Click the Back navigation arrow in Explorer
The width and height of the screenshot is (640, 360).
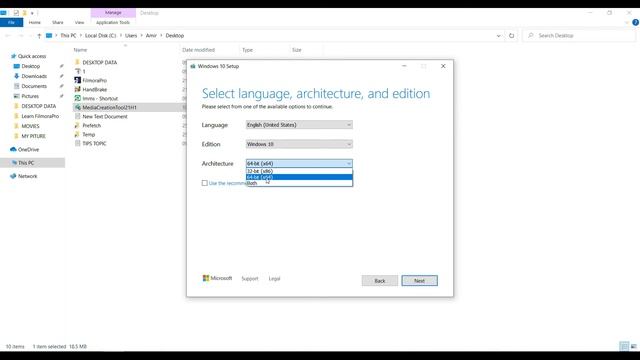(8, 36)
